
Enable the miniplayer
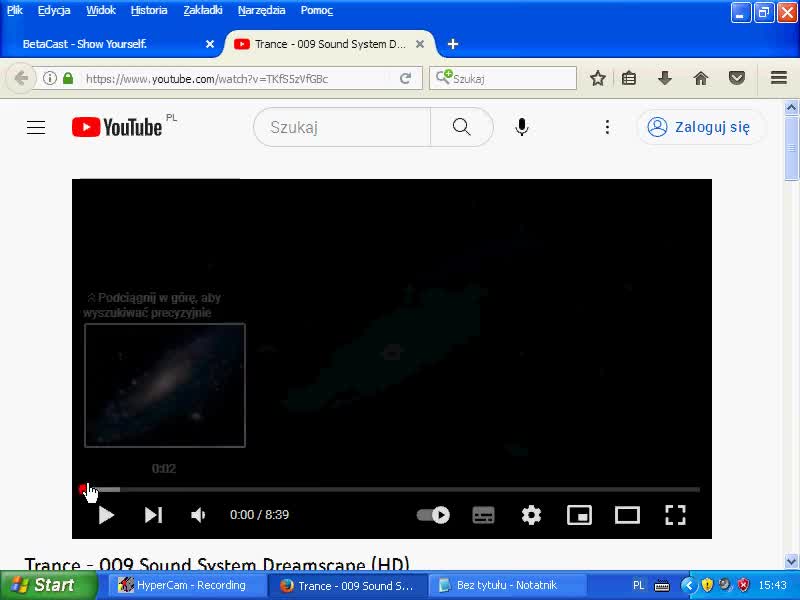(x=580, y=515)
